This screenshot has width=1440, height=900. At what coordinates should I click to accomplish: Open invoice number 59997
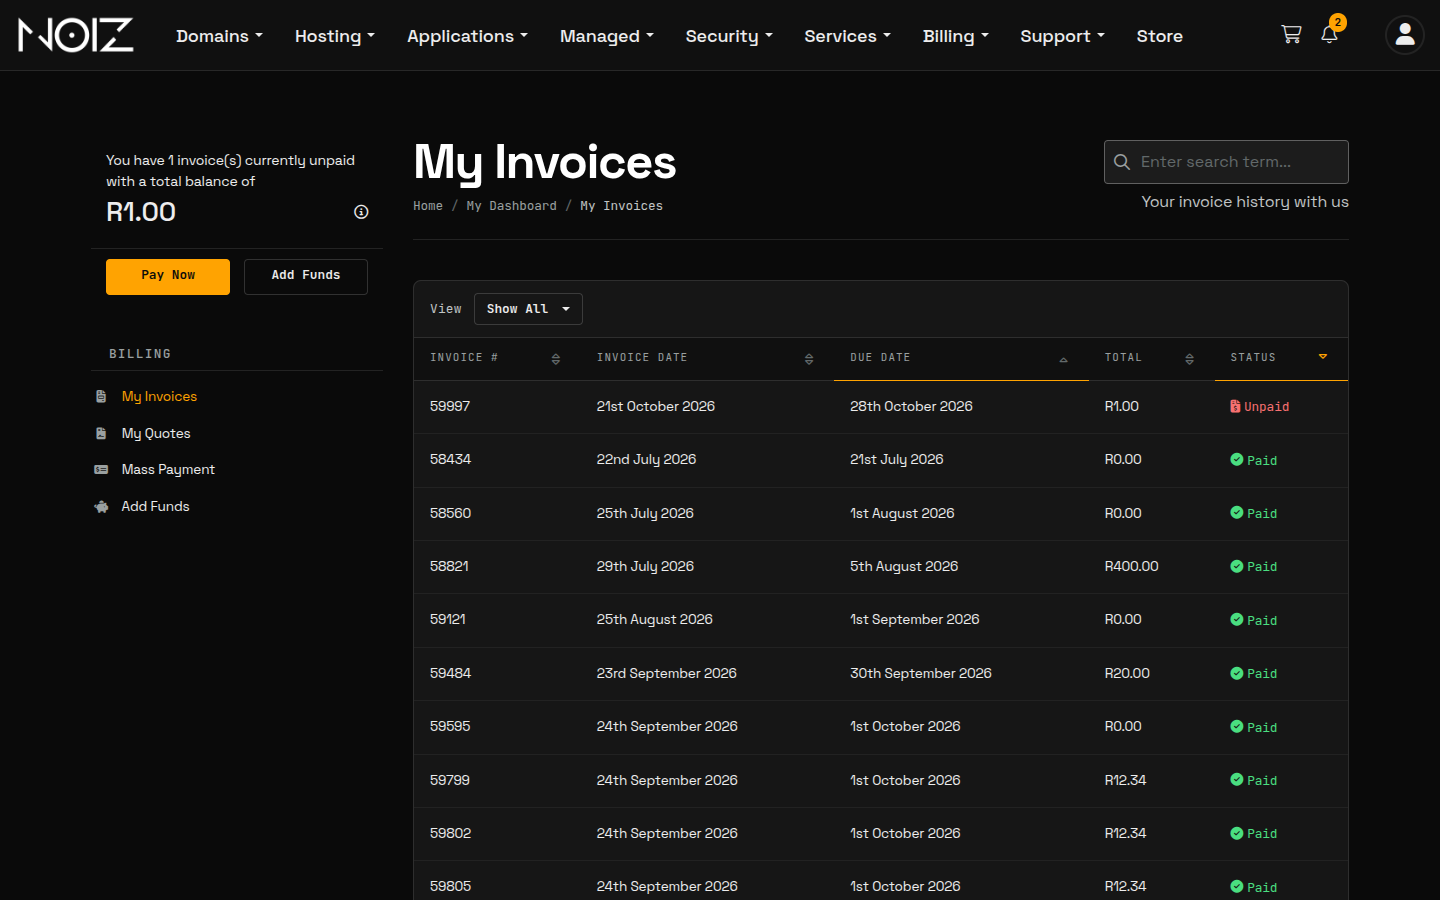pyautogui.click(x=450, y=406)
